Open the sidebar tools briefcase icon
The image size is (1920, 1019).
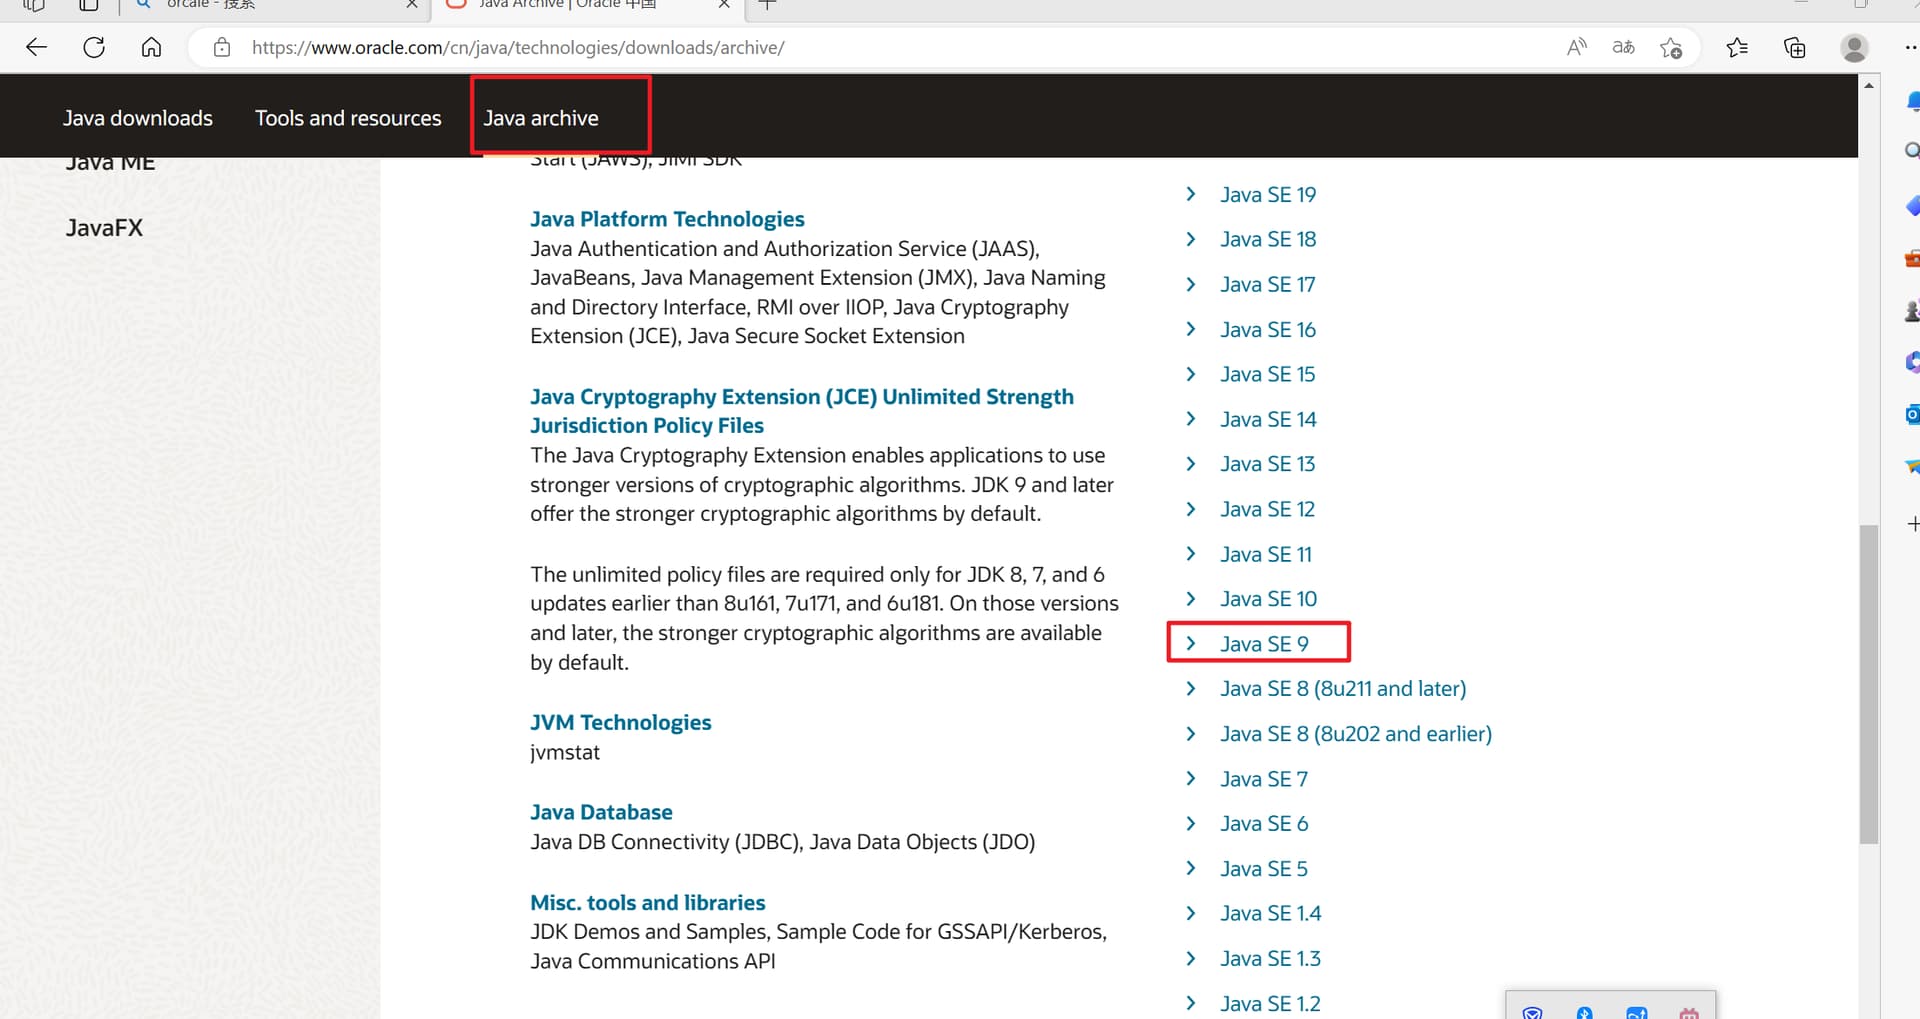[1912, 259]
